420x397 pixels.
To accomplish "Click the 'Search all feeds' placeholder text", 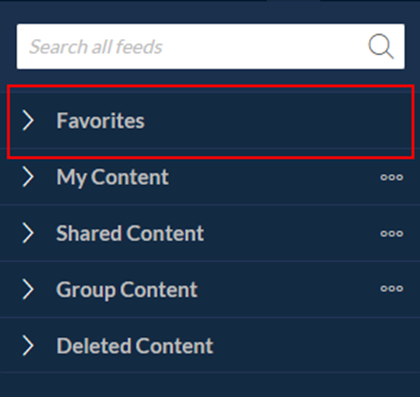I will click(96, 46).
